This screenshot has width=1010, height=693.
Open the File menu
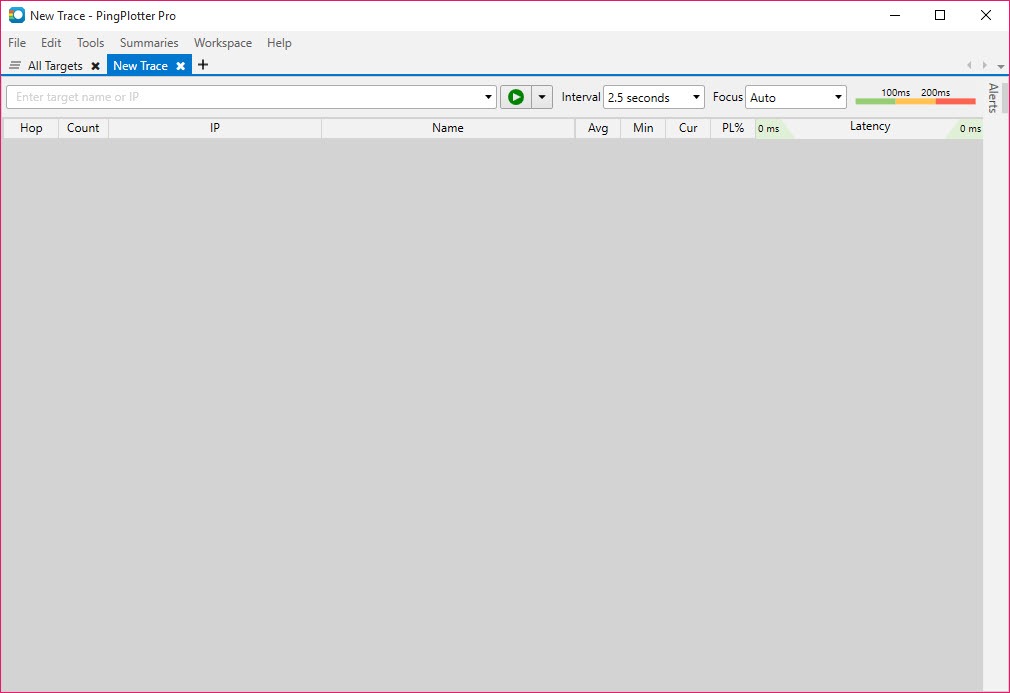point(17,43)
